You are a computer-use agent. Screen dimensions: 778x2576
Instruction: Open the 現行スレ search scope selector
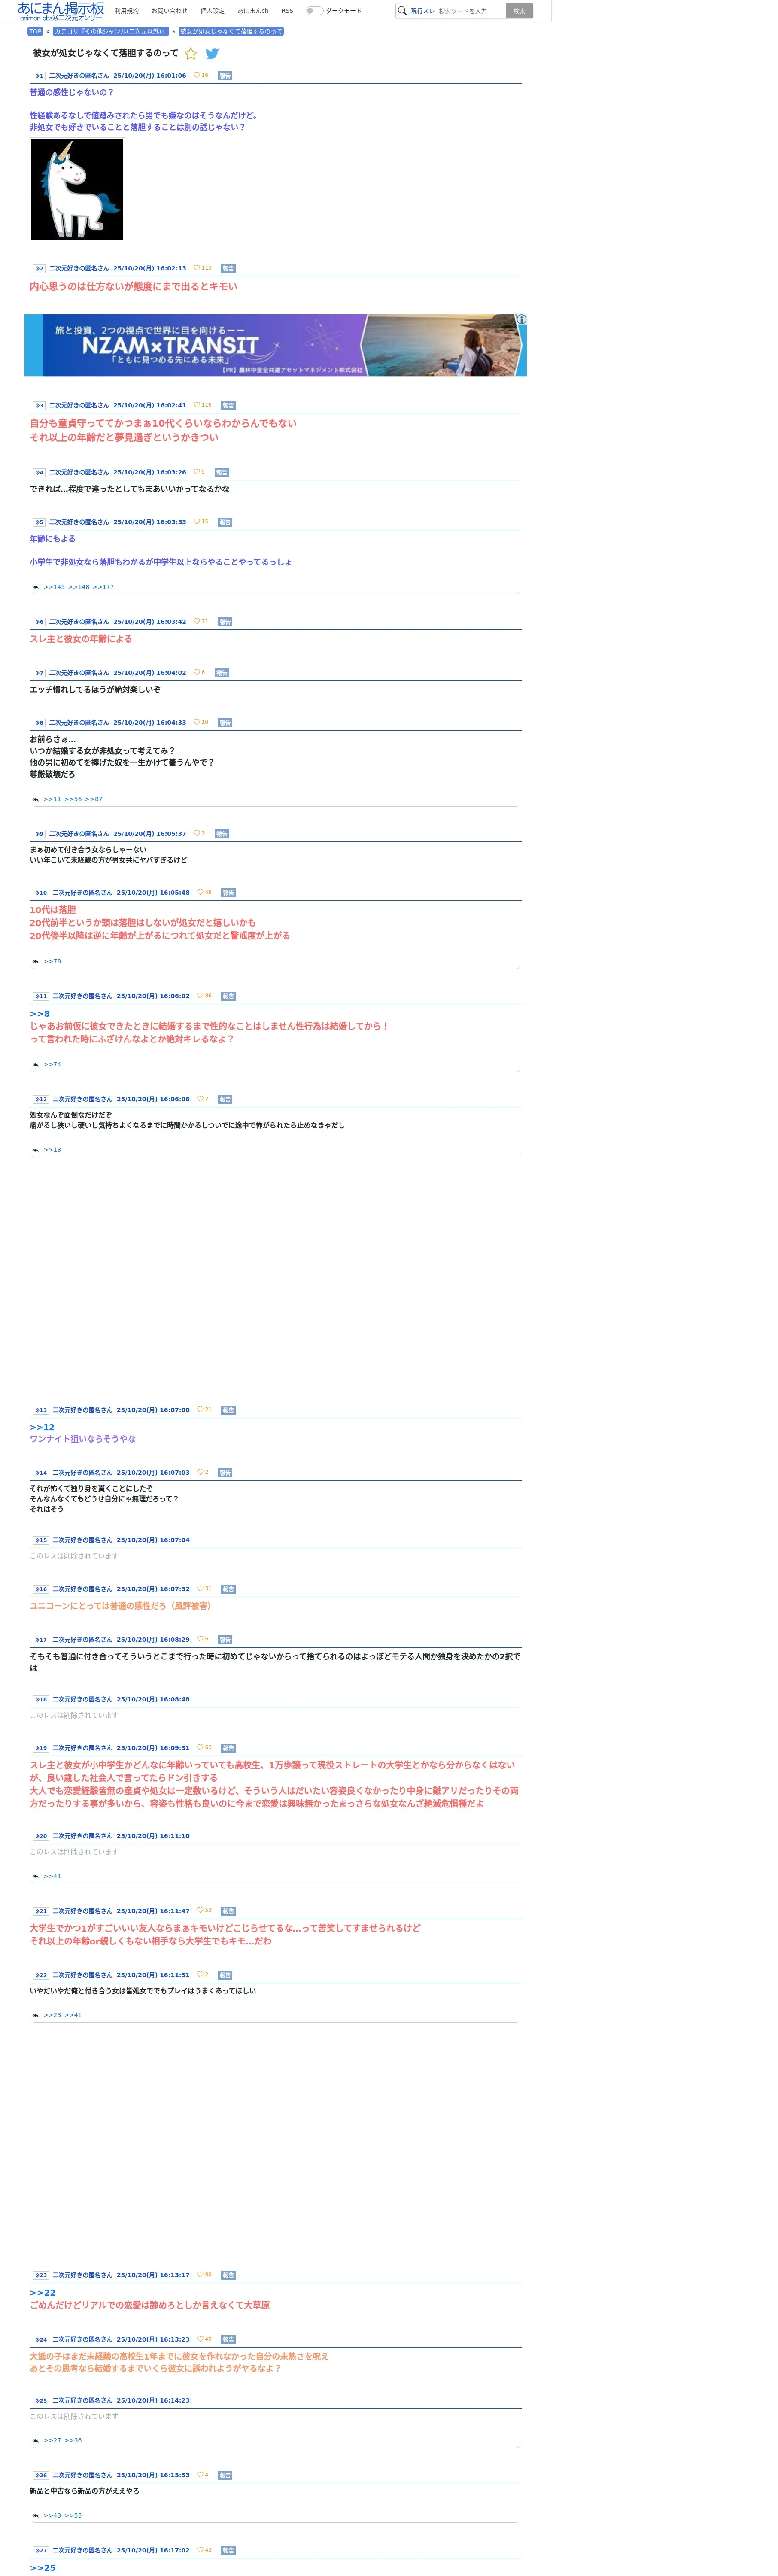[x=422, y=11]
